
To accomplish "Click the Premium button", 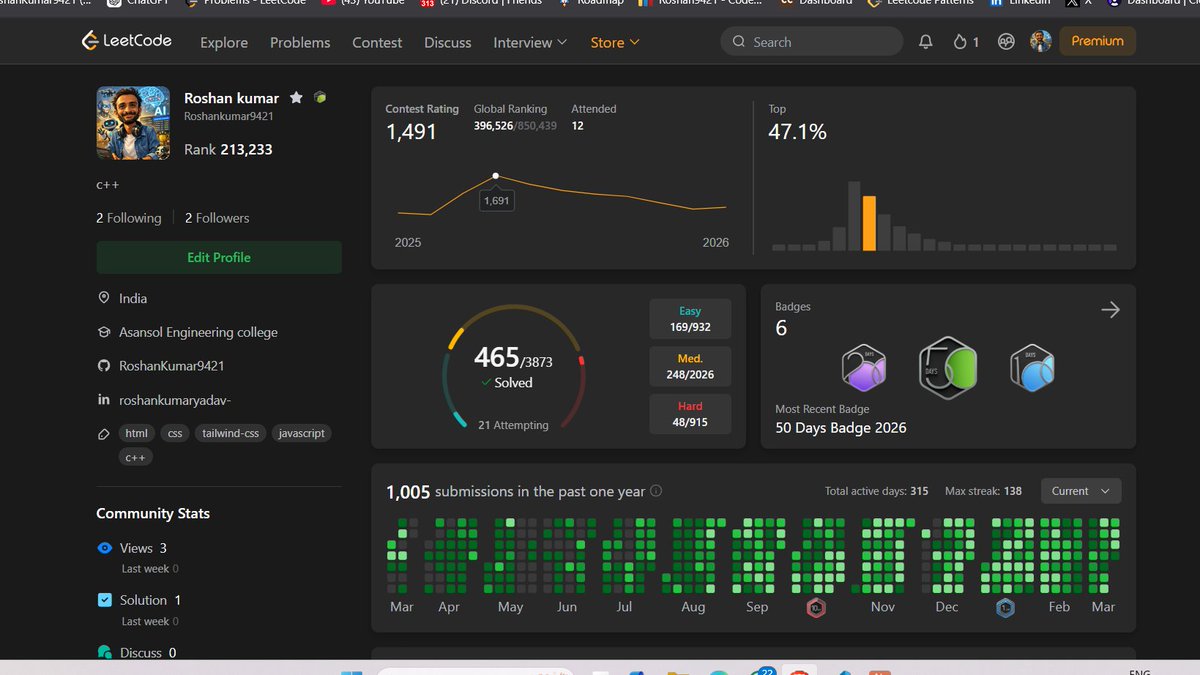I will click(x=1097, y=41).
